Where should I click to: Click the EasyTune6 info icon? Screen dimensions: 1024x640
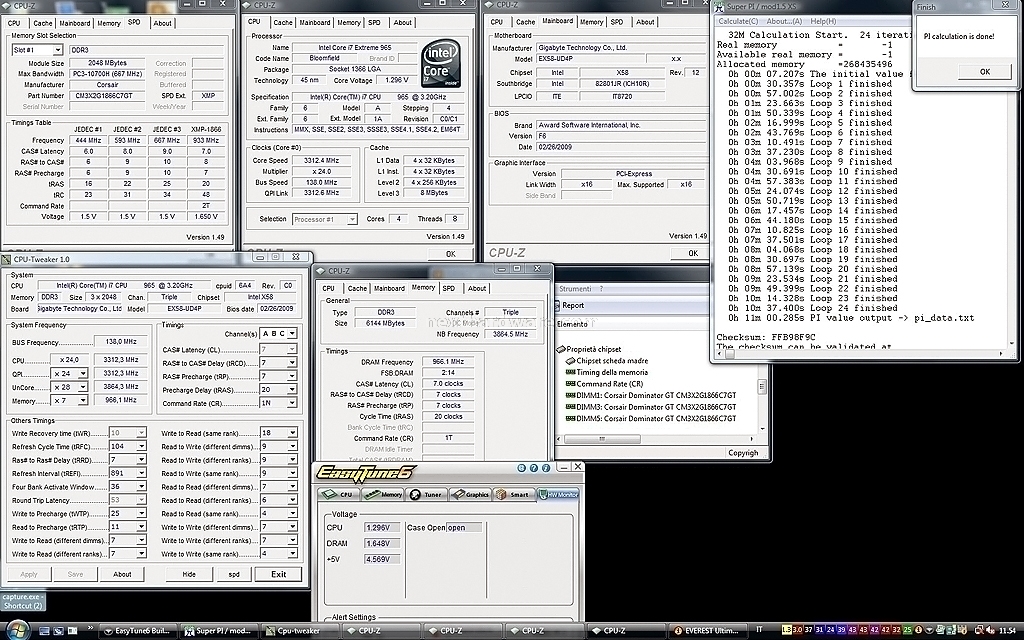tap(546, 468)
